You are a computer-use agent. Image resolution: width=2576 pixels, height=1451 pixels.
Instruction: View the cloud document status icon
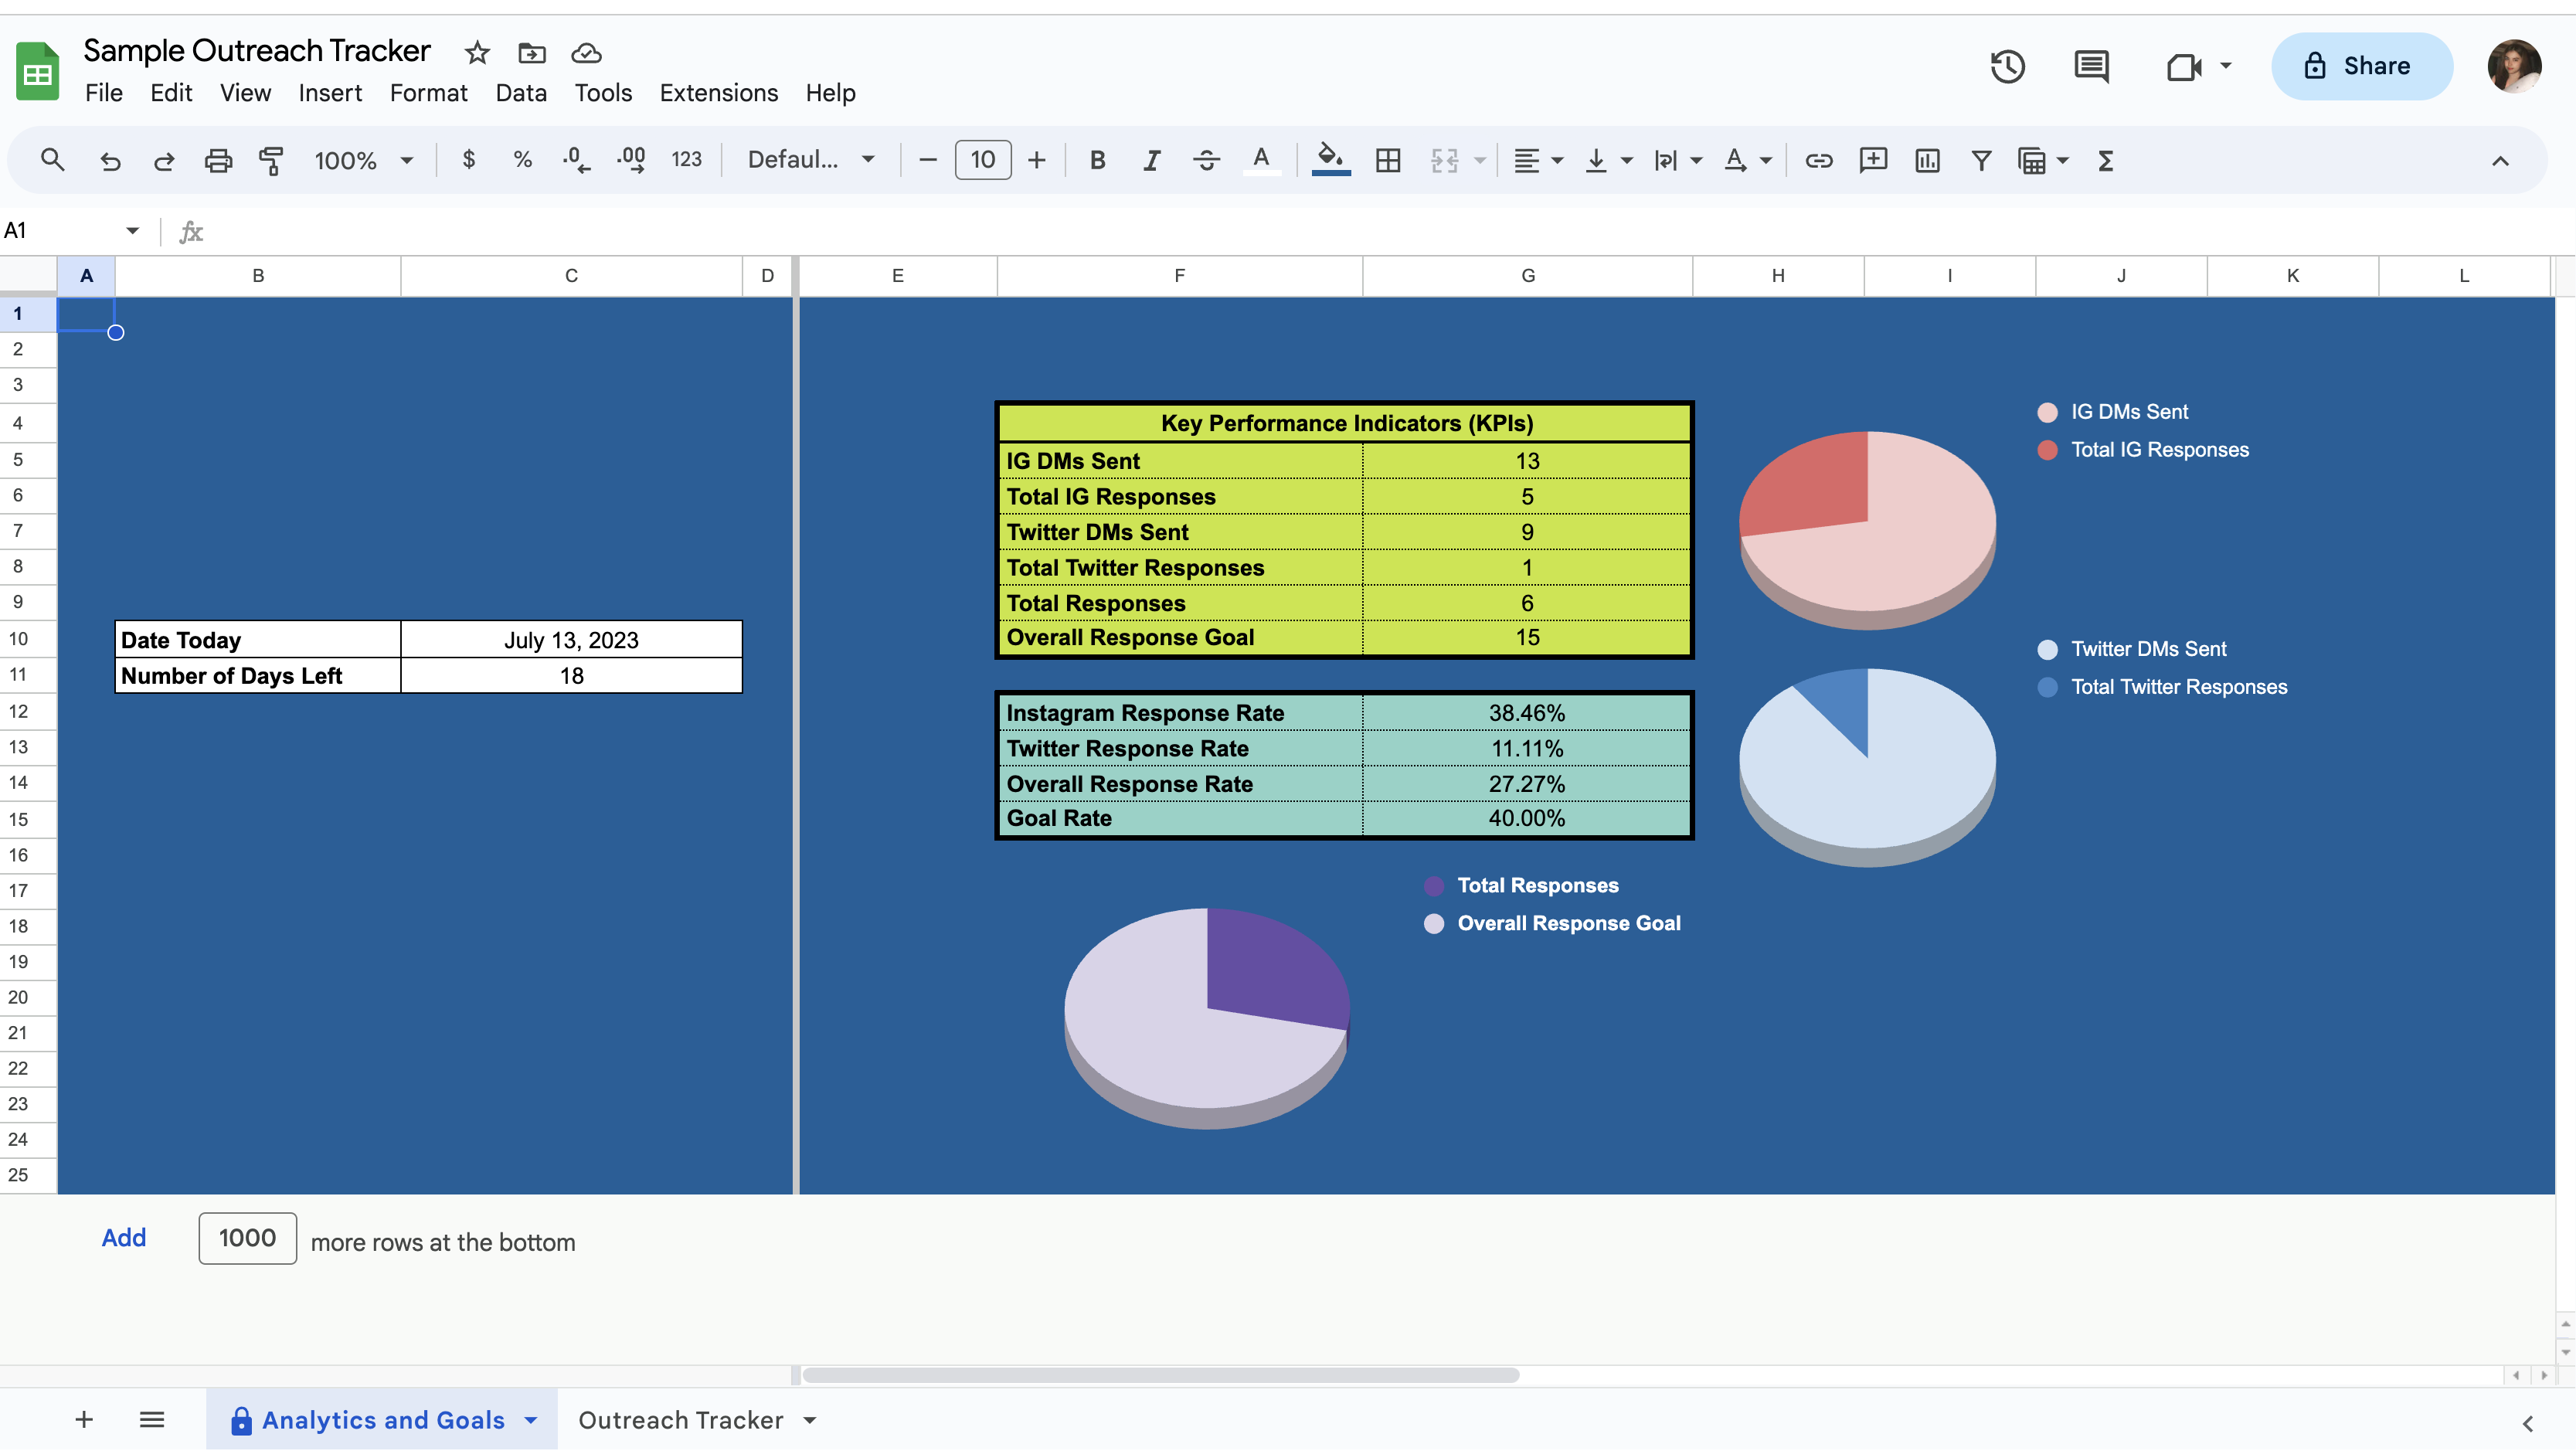[586, 52]
